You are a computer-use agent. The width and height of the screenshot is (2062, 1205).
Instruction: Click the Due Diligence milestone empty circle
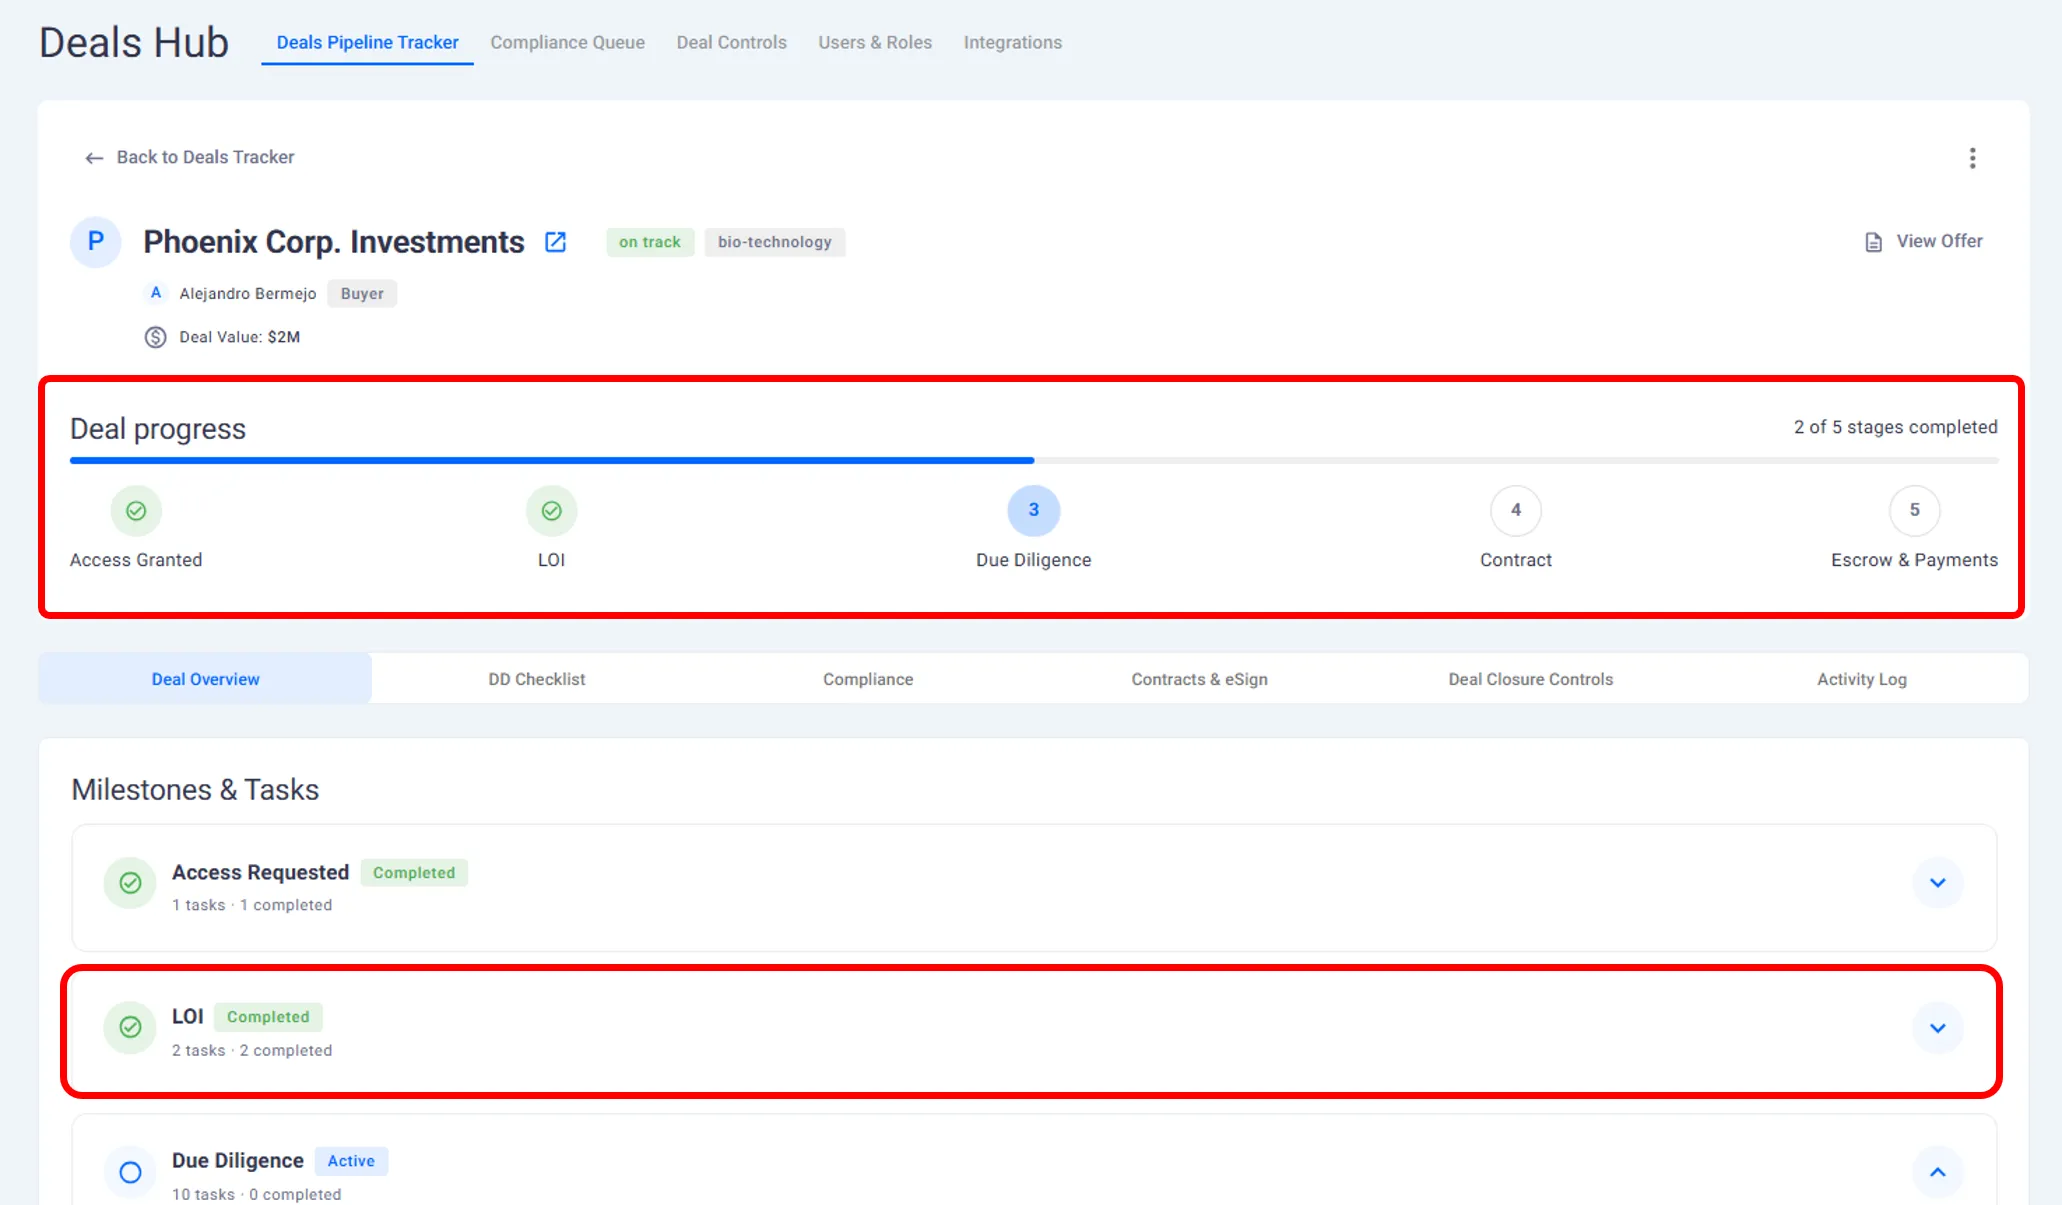click(130, 1172)
